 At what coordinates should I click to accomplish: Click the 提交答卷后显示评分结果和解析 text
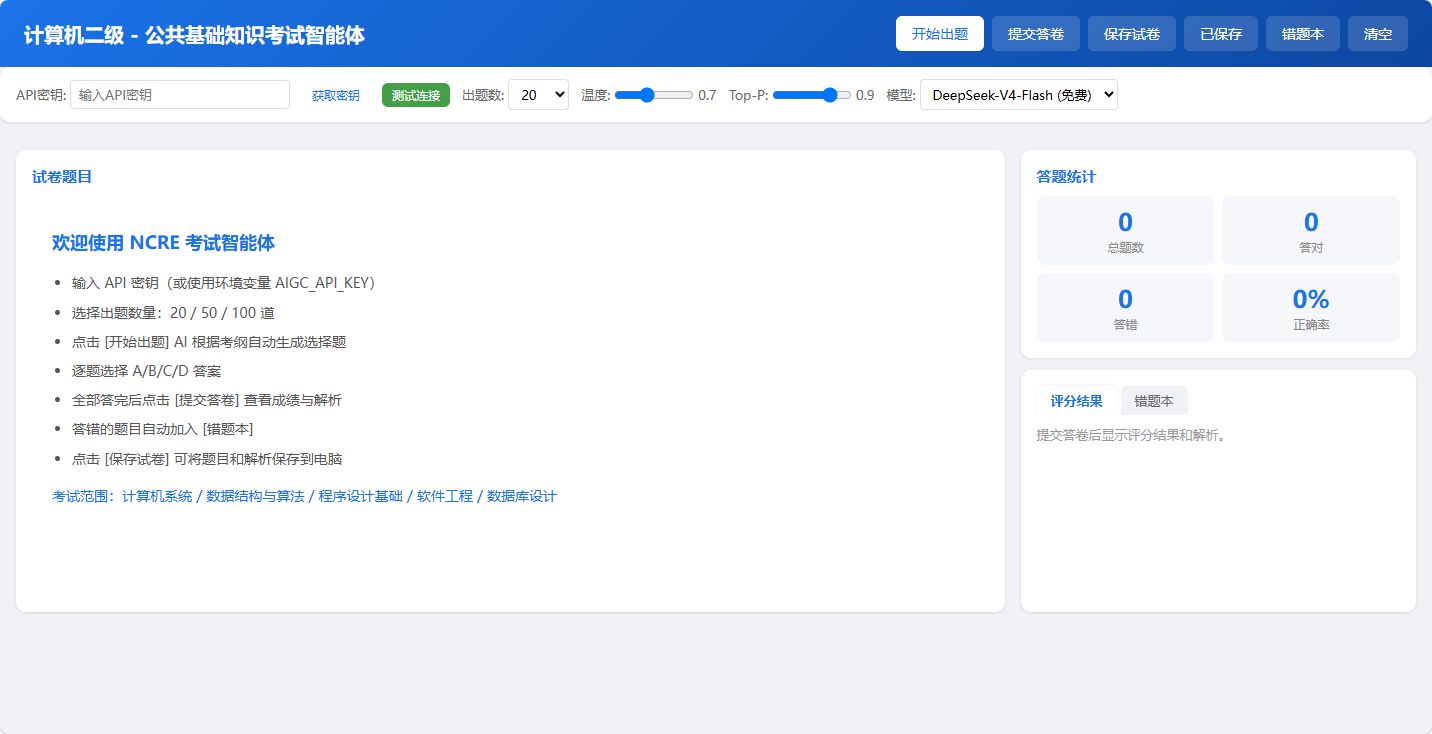pos(1131,436)
